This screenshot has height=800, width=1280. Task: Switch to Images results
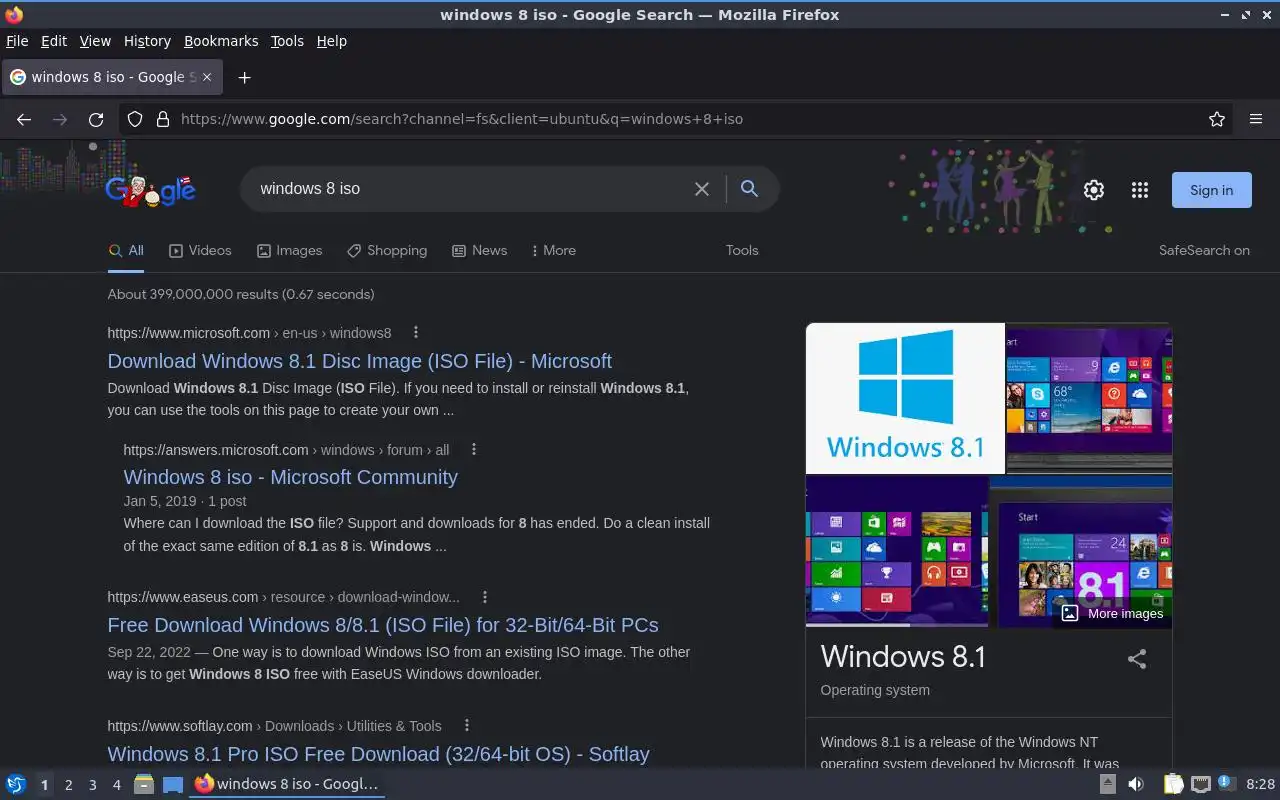289,251
